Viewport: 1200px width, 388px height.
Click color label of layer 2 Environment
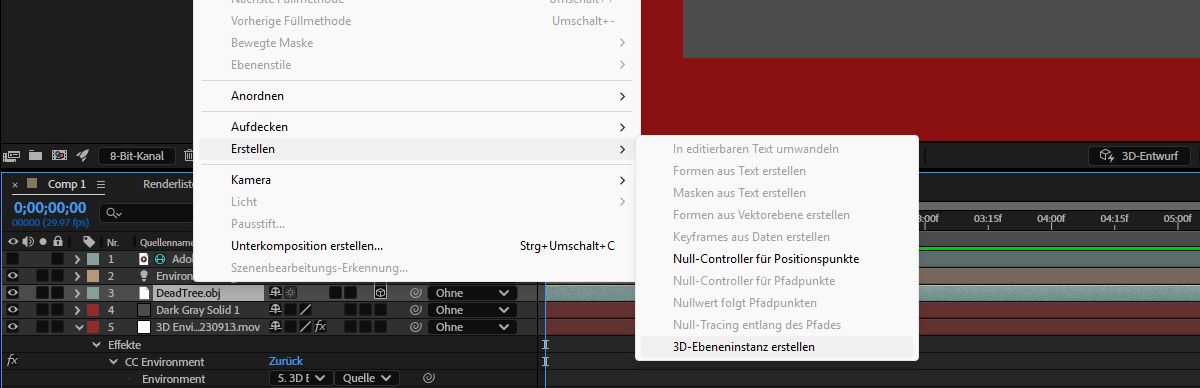(92, 276)
